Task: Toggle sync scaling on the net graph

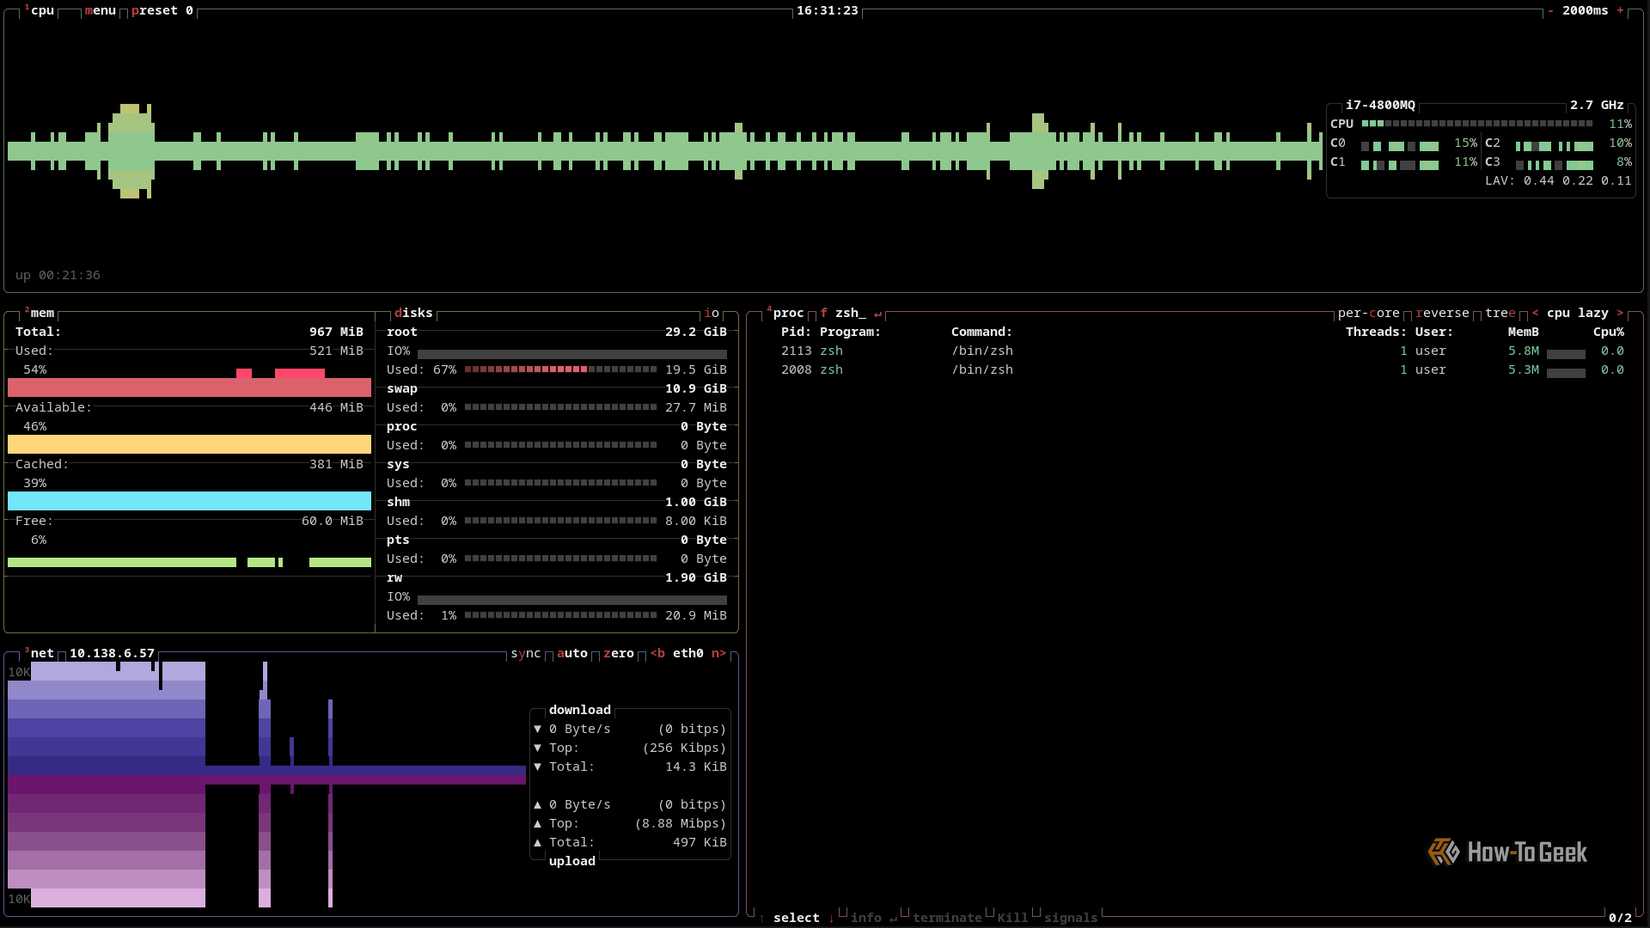Action: click(525, 653)
